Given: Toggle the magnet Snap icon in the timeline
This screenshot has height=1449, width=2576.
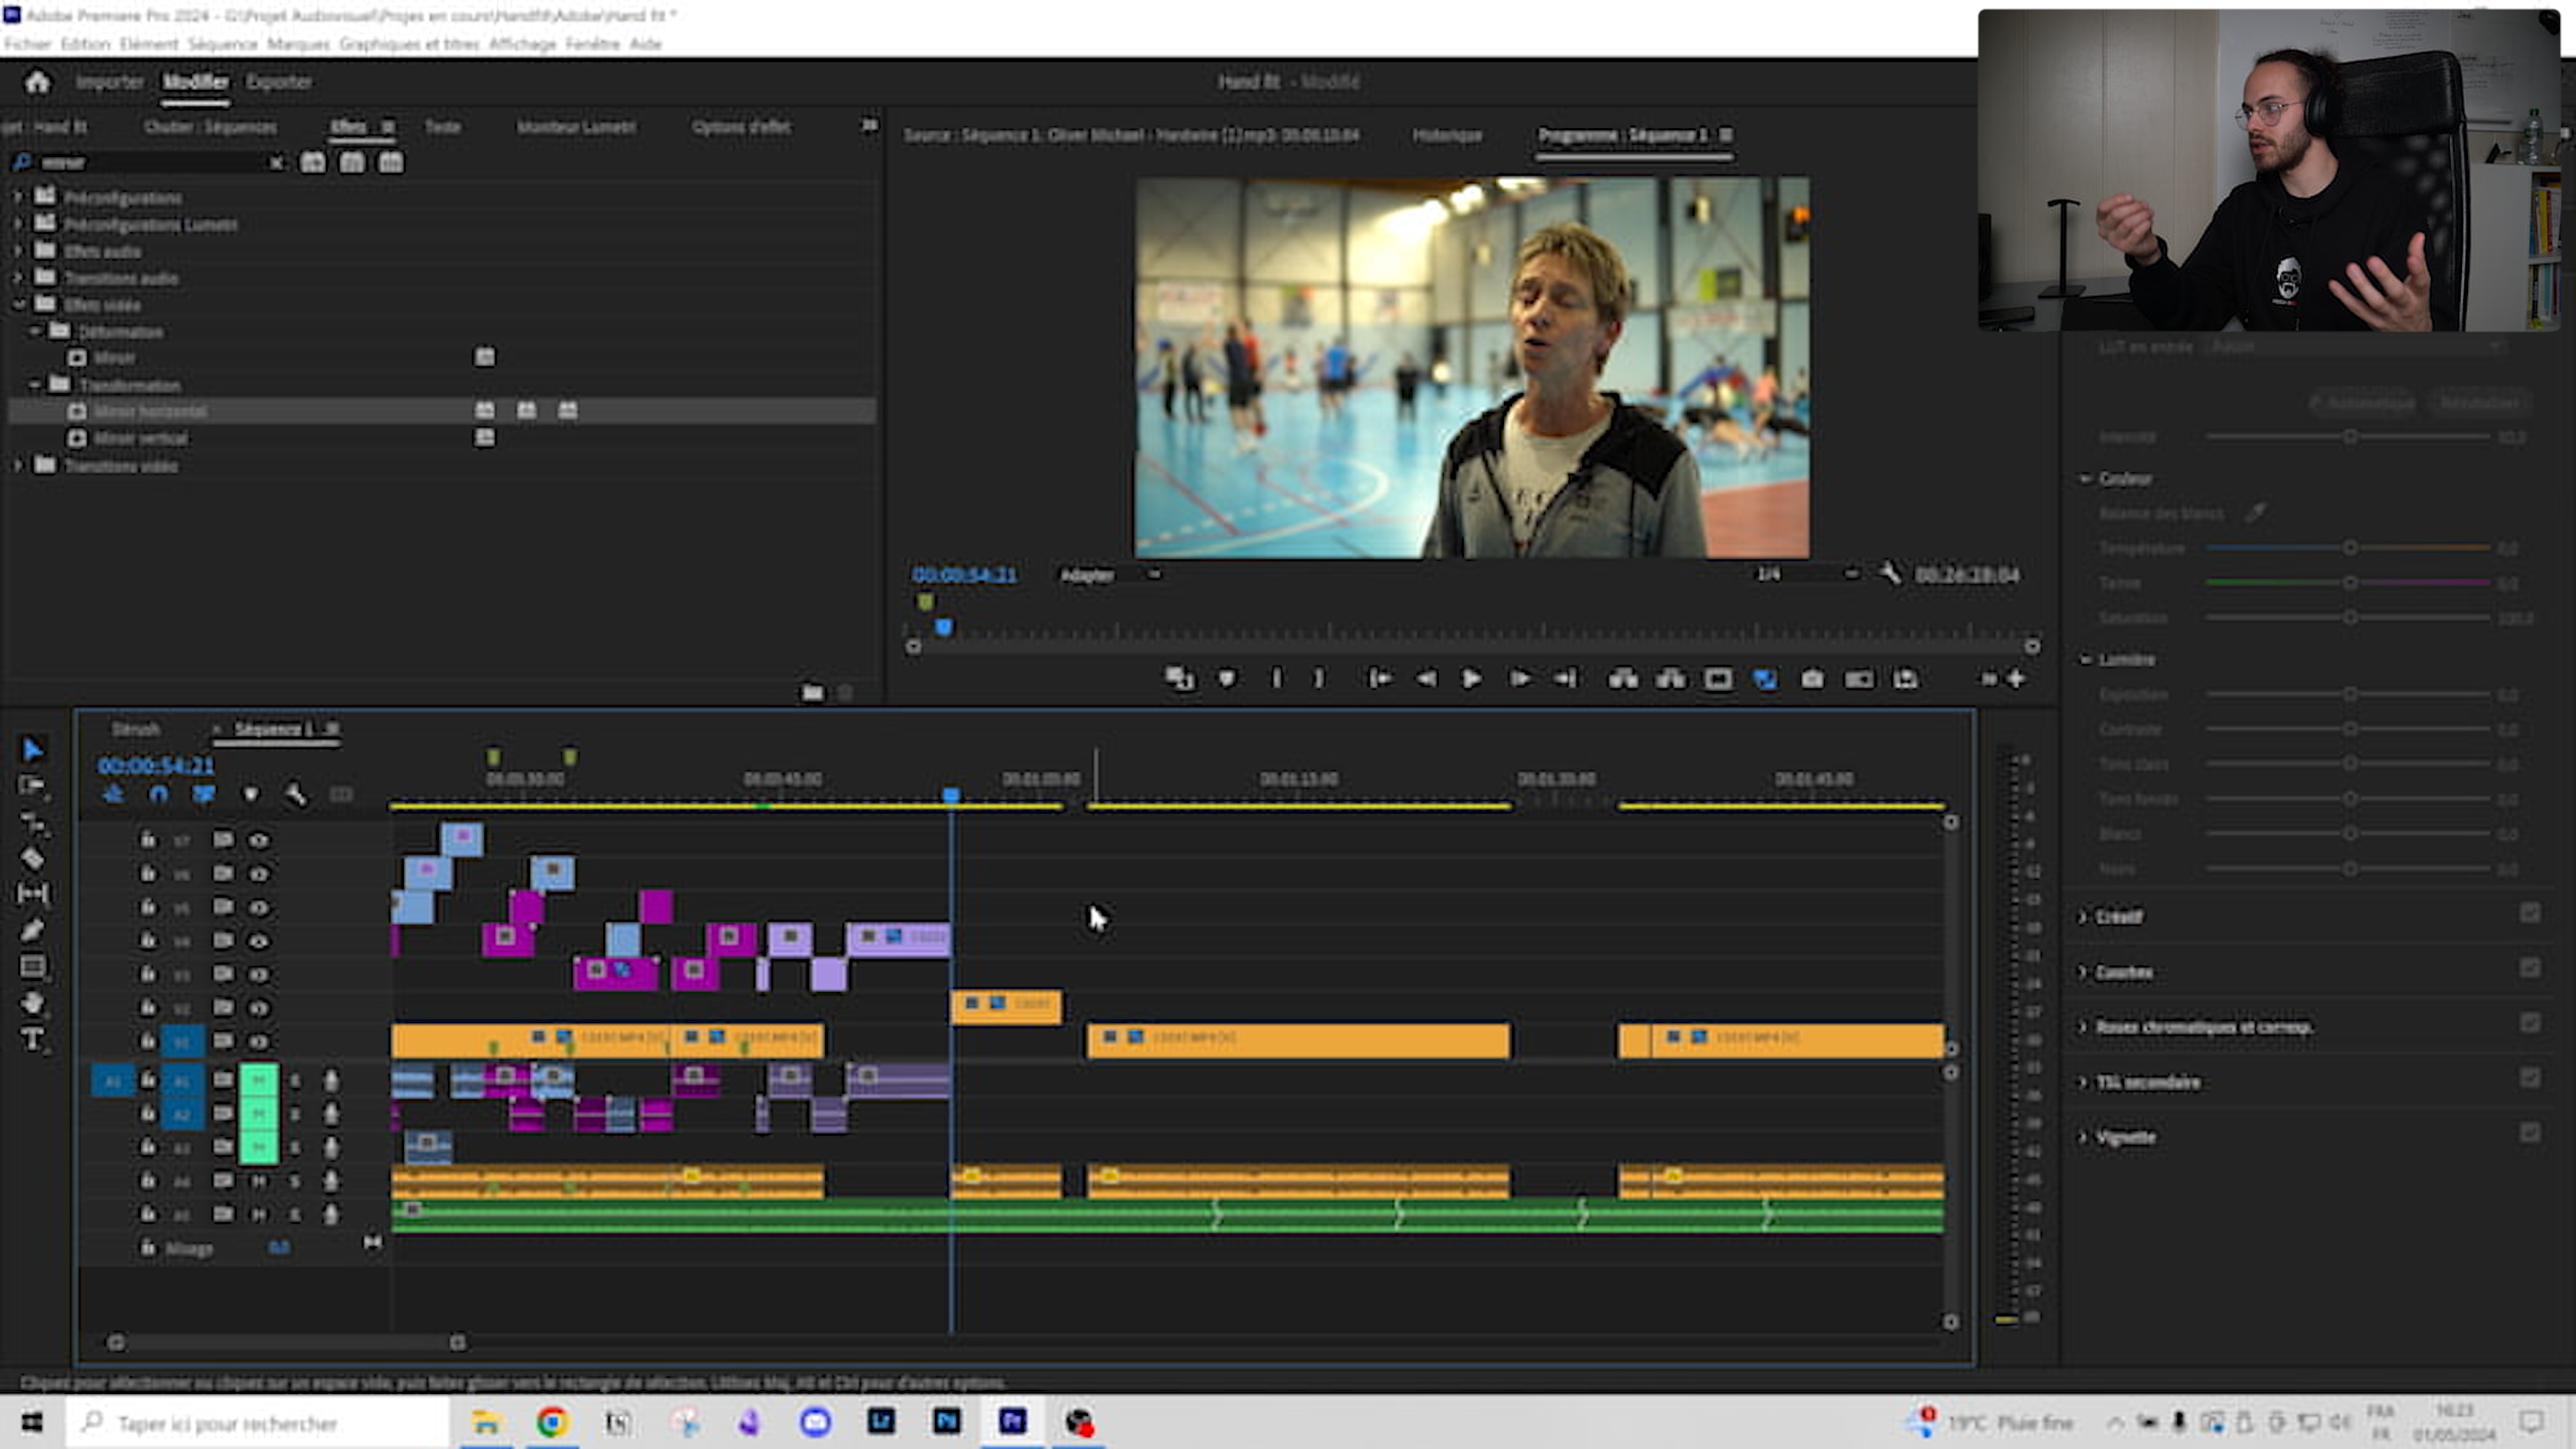Looking at the screenshot, I should coord(158,794).
